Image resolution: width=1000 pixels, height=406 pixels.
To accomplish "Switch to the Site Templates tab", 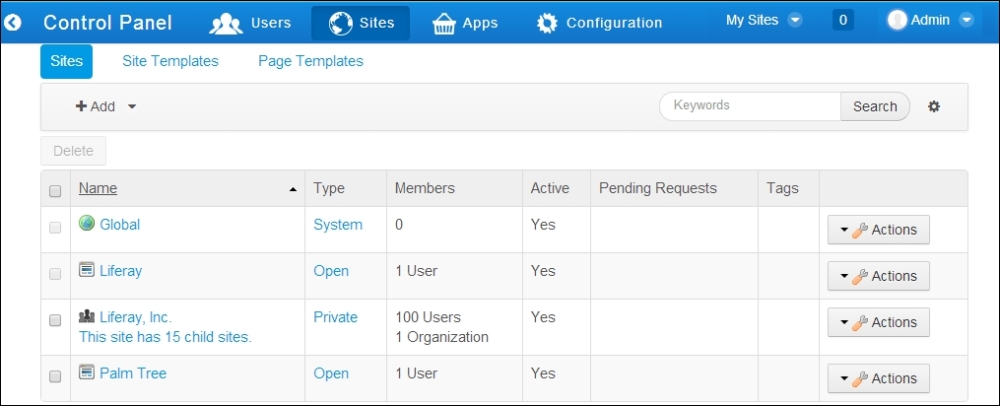I will pyautogui.click(x=170, y=61).
